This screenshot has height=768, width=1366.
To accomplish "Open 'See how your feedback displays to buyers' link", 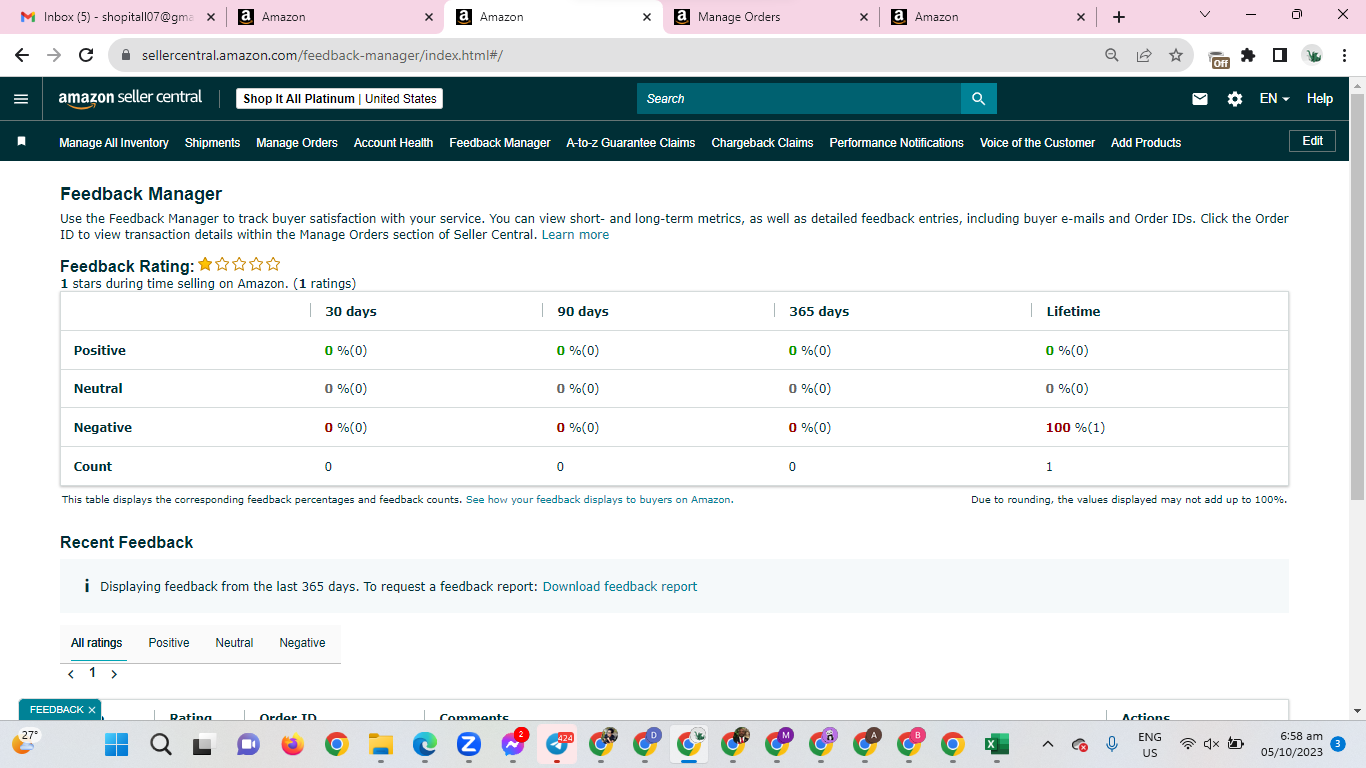I will [x=598, y=500].
